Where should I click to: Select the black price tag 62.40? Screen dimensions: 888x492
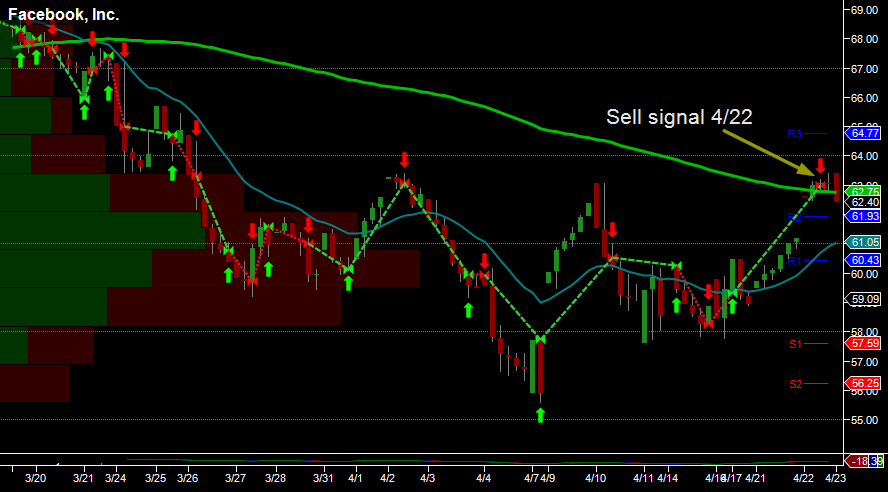pos(863,202)
